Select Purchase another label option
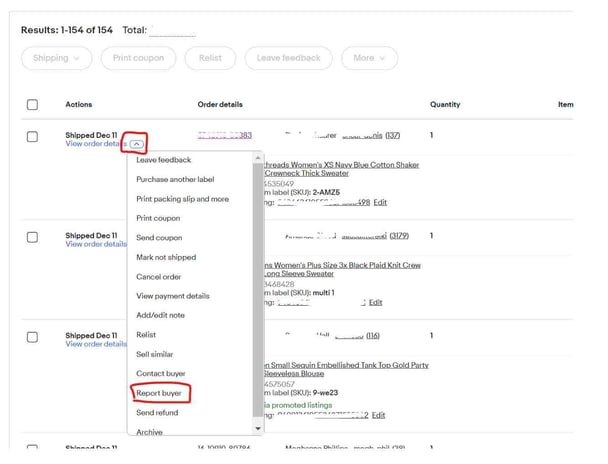This screenshot has width=608, height=464. coord(175,179)
